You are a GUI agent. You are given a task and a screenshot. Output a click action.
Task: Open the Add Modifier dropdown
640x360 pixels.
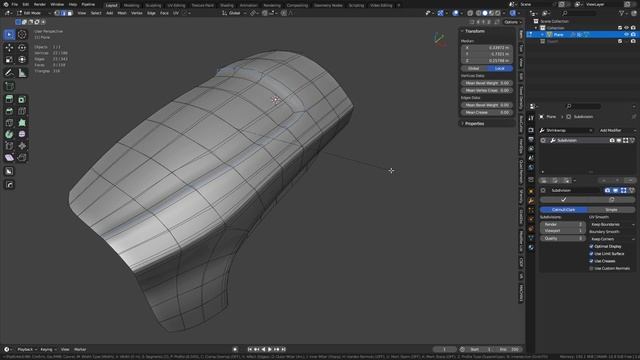pyautogui.click(x=616, y=131)
